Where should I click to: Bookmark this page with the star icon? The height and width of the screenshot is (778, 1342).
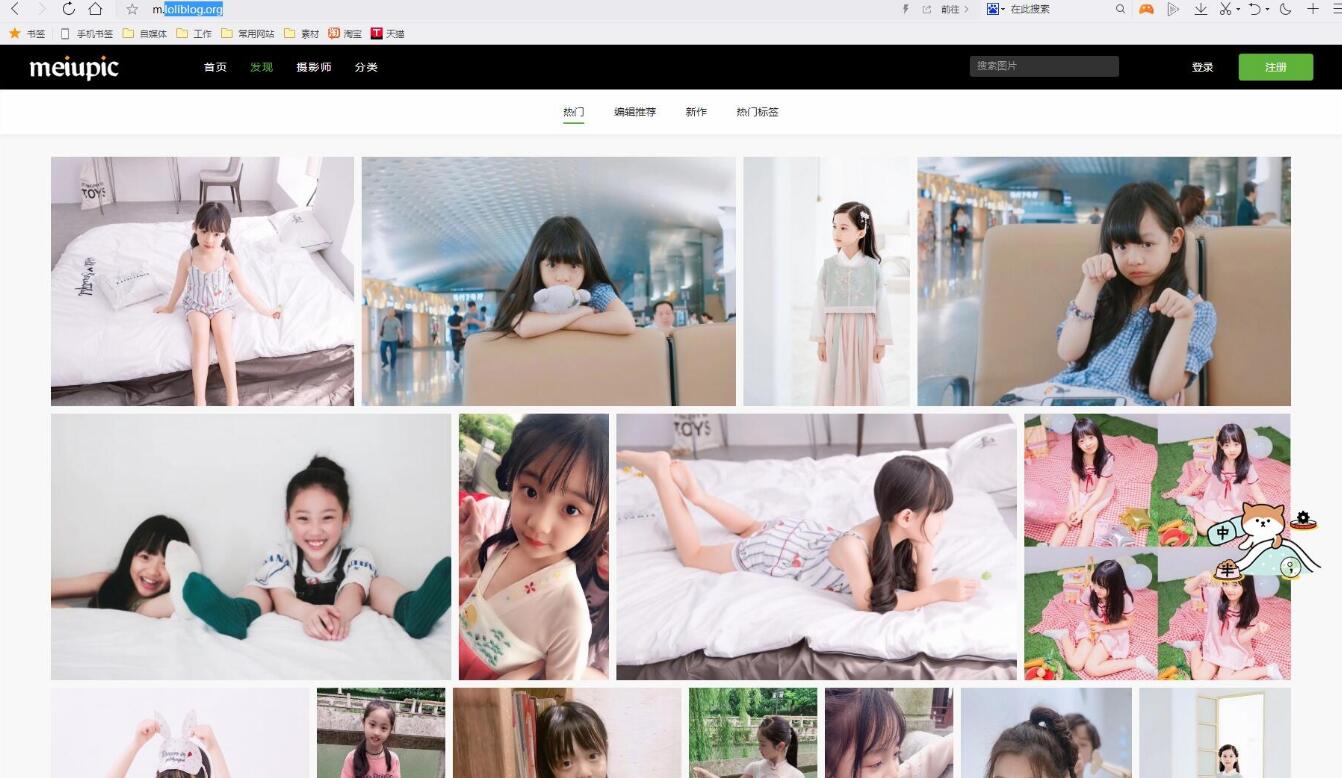[x=132, y=9]
